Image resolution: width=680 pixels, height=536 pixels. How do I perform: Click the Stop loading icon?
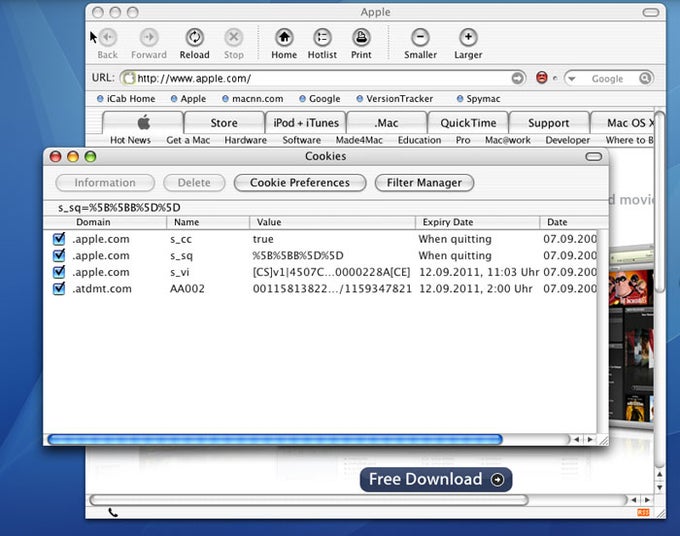(234, 38)
